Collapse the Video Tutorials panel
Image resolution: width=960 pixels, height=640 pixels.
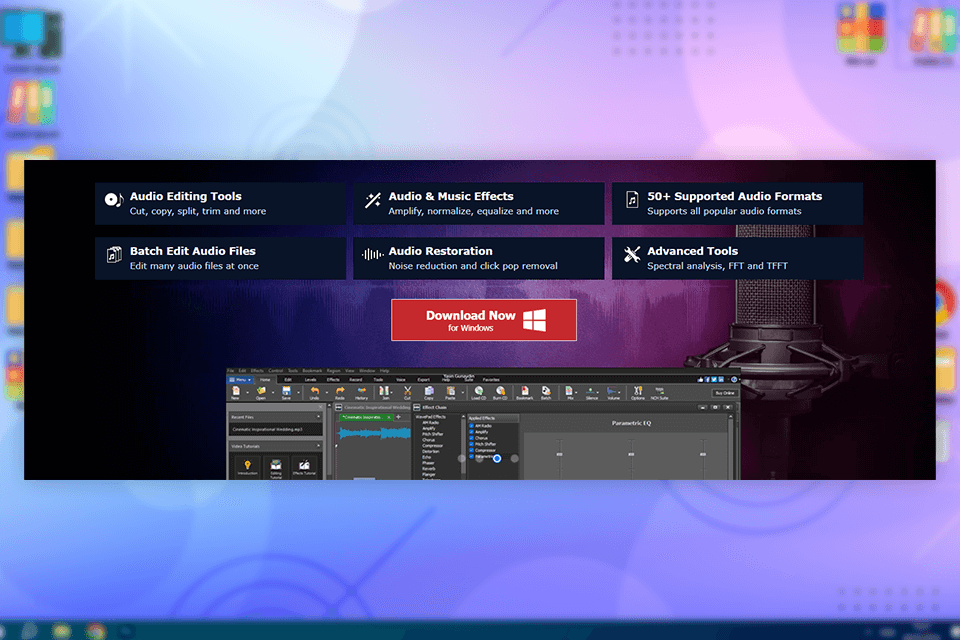320,446
